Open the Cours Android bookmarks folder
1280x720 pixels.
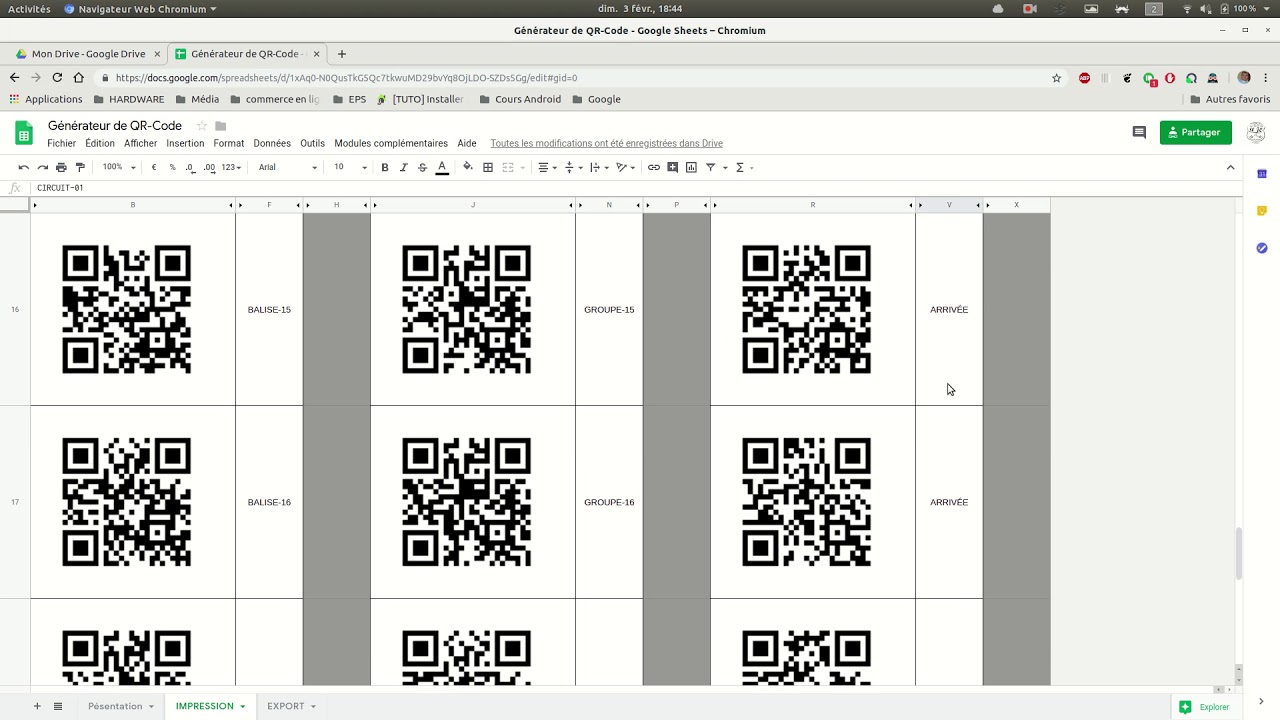(519, 99)
